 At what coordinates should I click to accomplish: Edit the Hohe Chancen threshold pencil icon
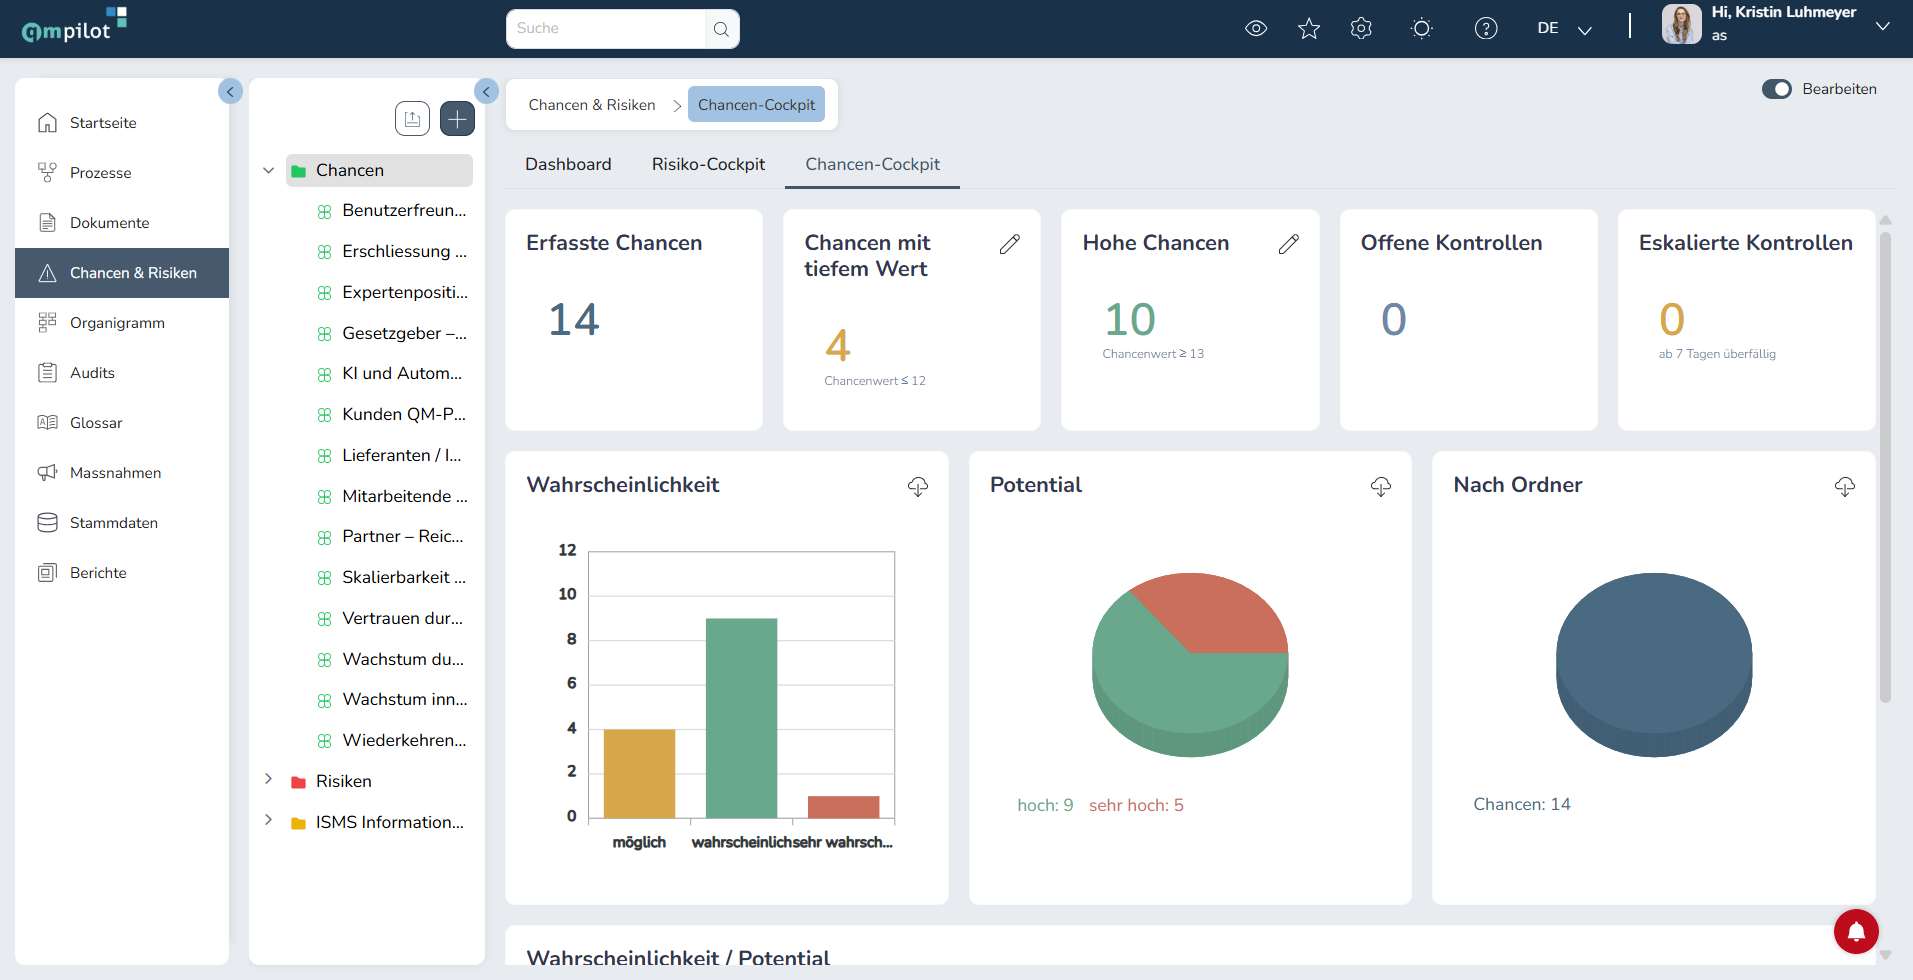[x=1289, y=244]
